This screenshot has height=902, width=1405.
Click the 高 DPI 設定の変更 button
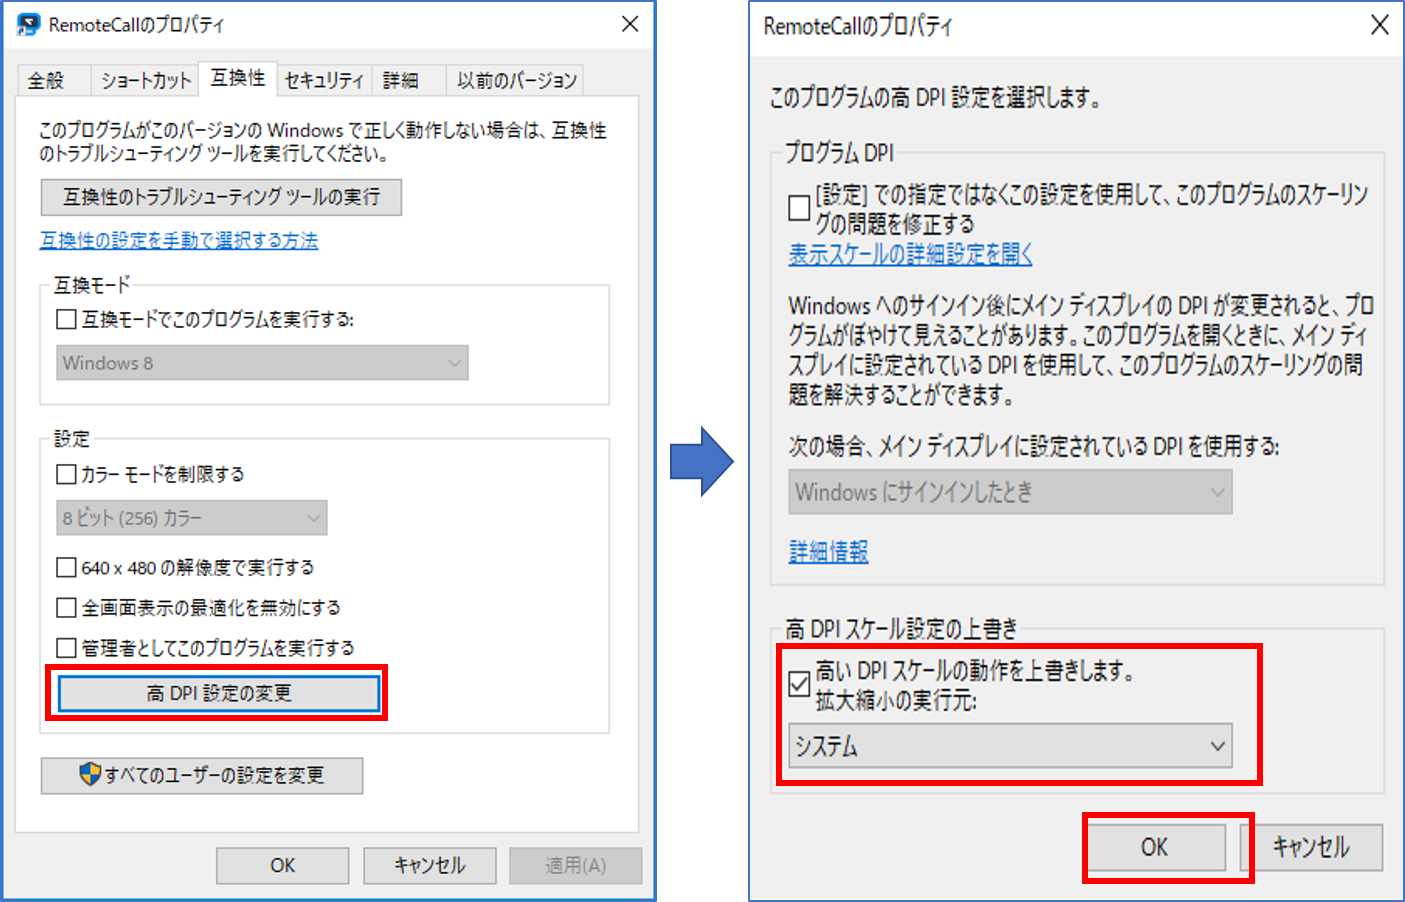pyautogui.click(x=219, y=693)
